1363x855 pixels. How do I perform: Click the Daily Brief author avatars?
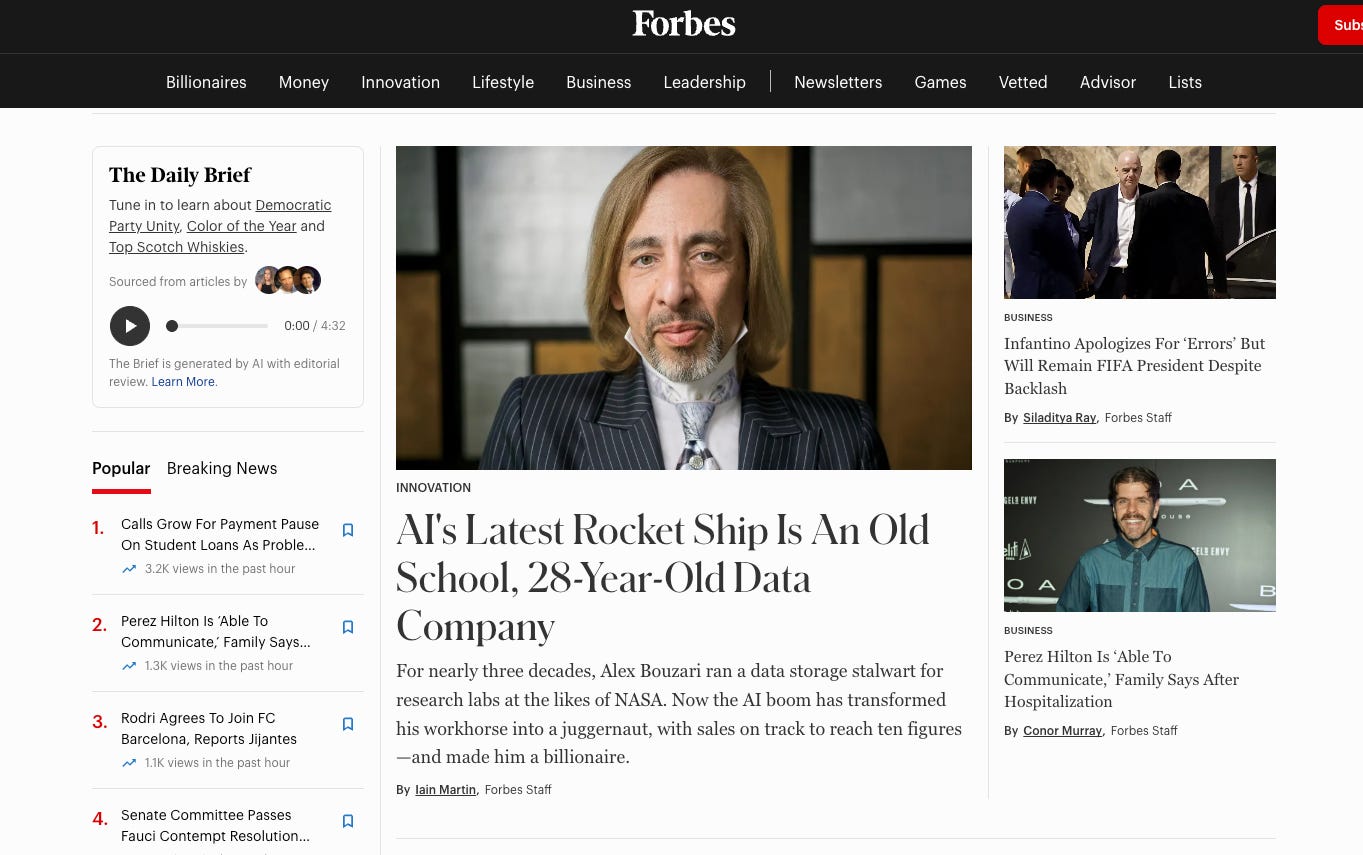(288, 280)
